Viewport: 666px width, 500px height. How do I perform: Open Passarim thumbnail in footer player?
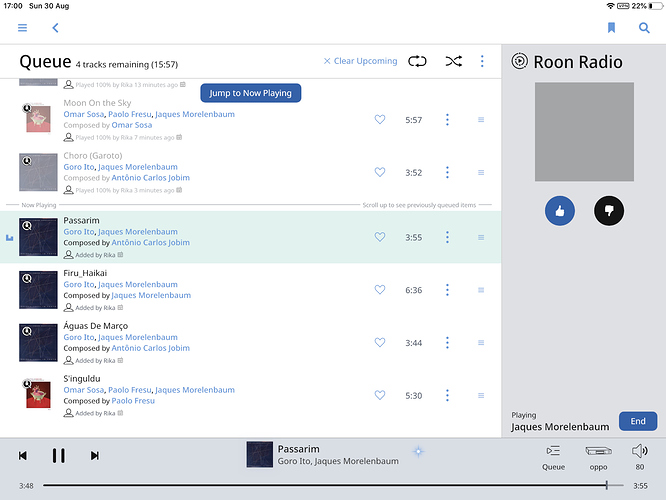[260, 455]
